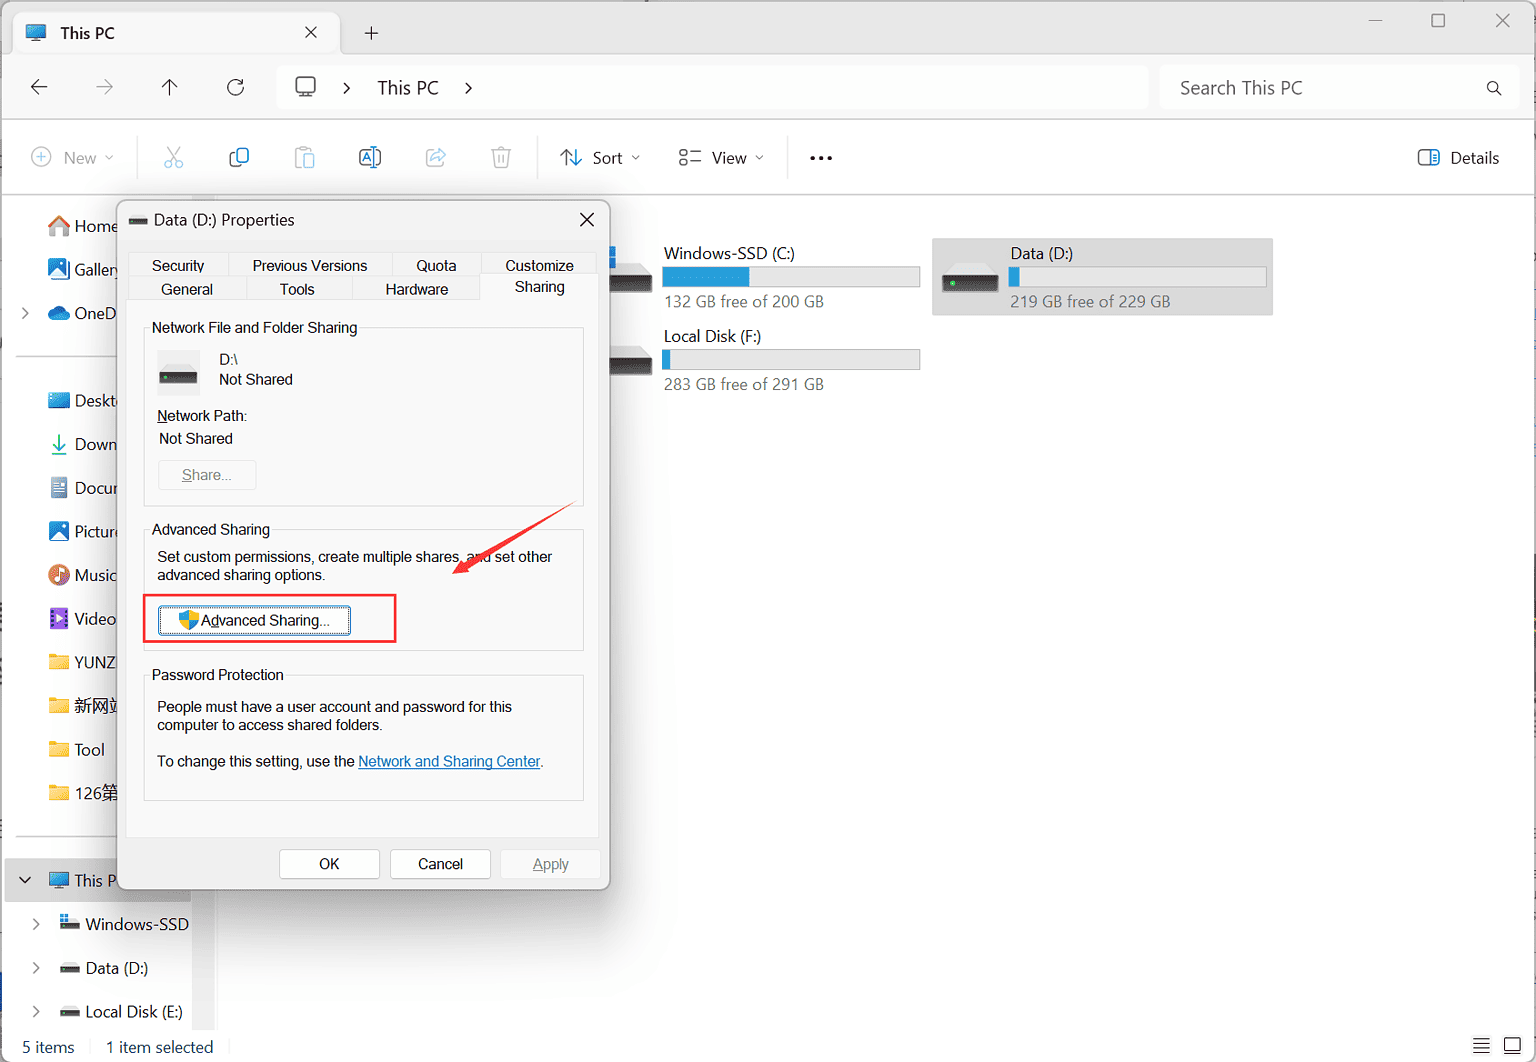Open the Sort dropdown
This screenshot has width=1536, height=1062.
click(599, 157)
